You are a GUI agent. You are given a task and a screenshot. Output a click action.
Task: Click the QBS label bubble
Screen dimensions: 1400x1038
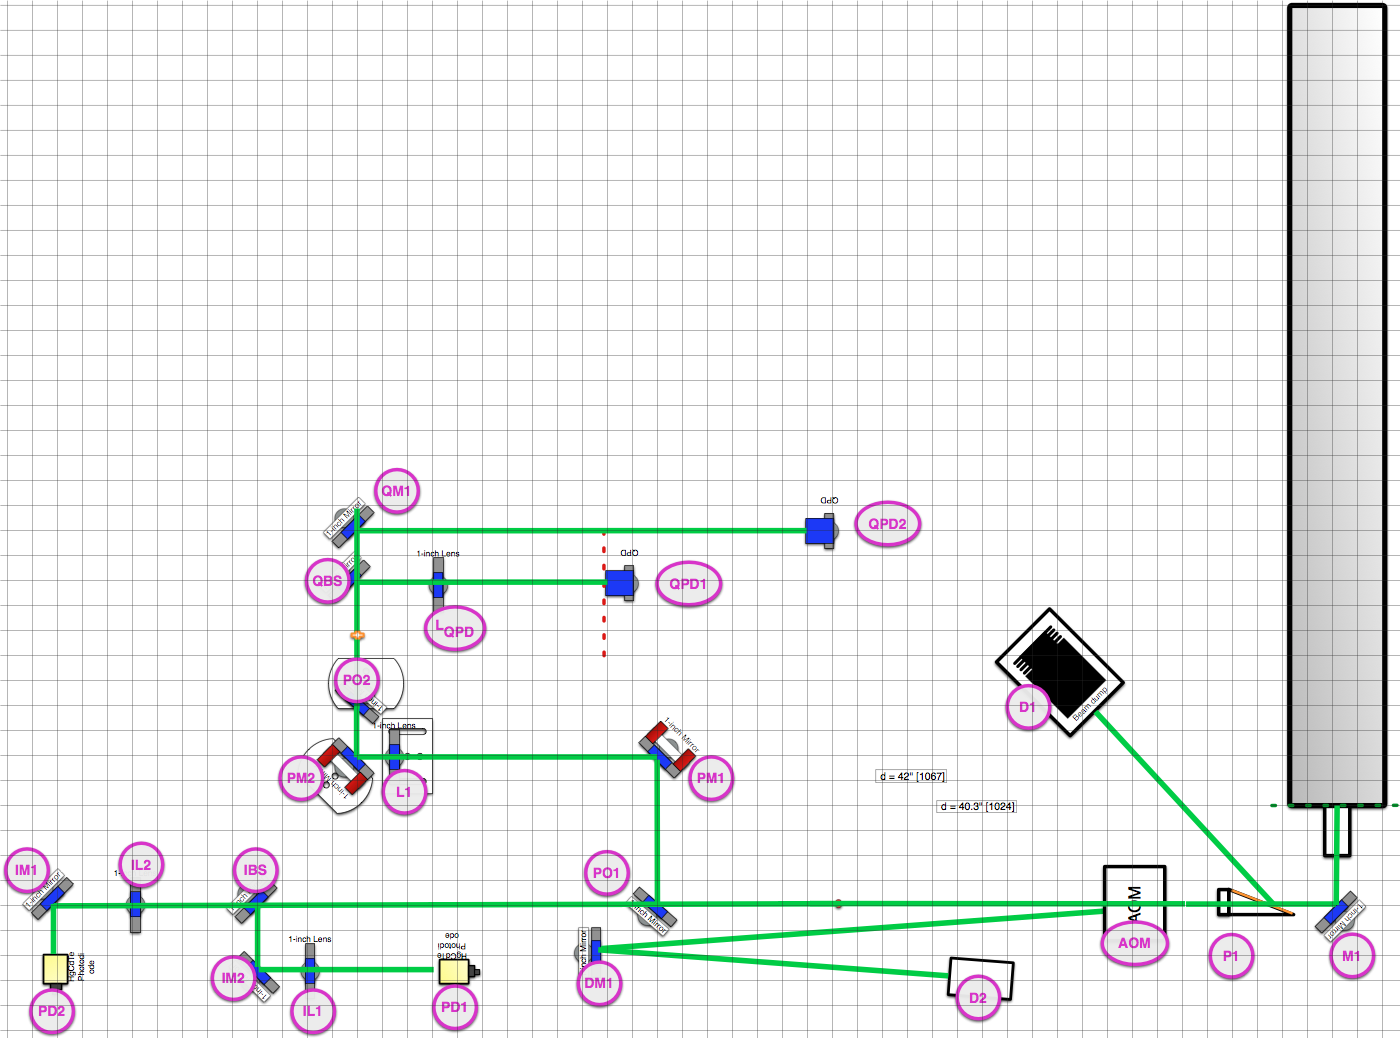327,581
